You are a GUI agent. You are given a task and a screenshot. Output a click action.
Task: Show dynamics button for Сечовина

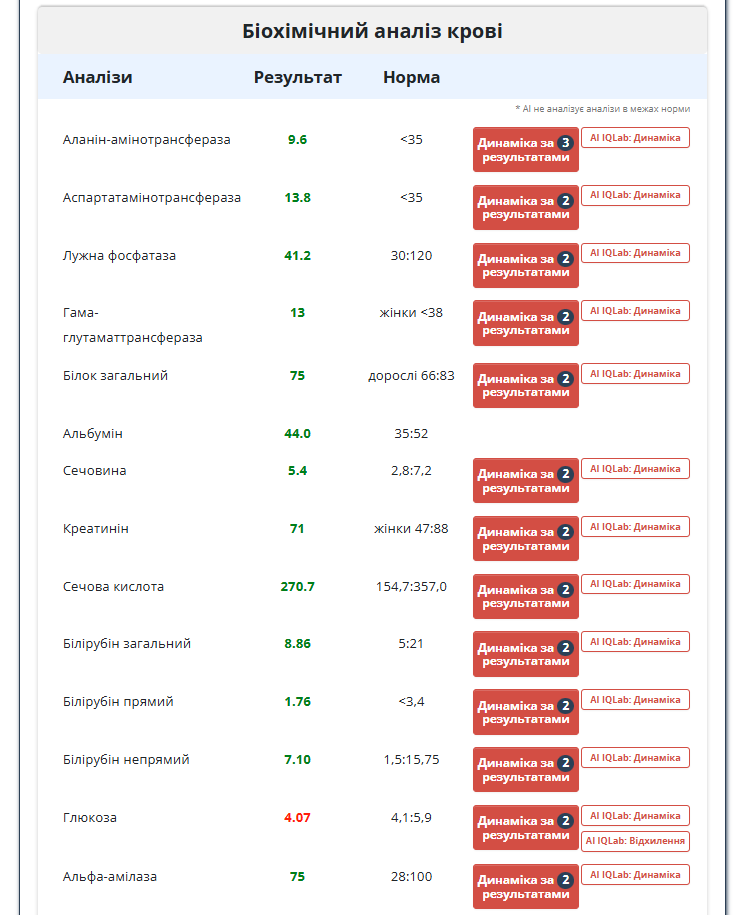[x=525, y=481]
